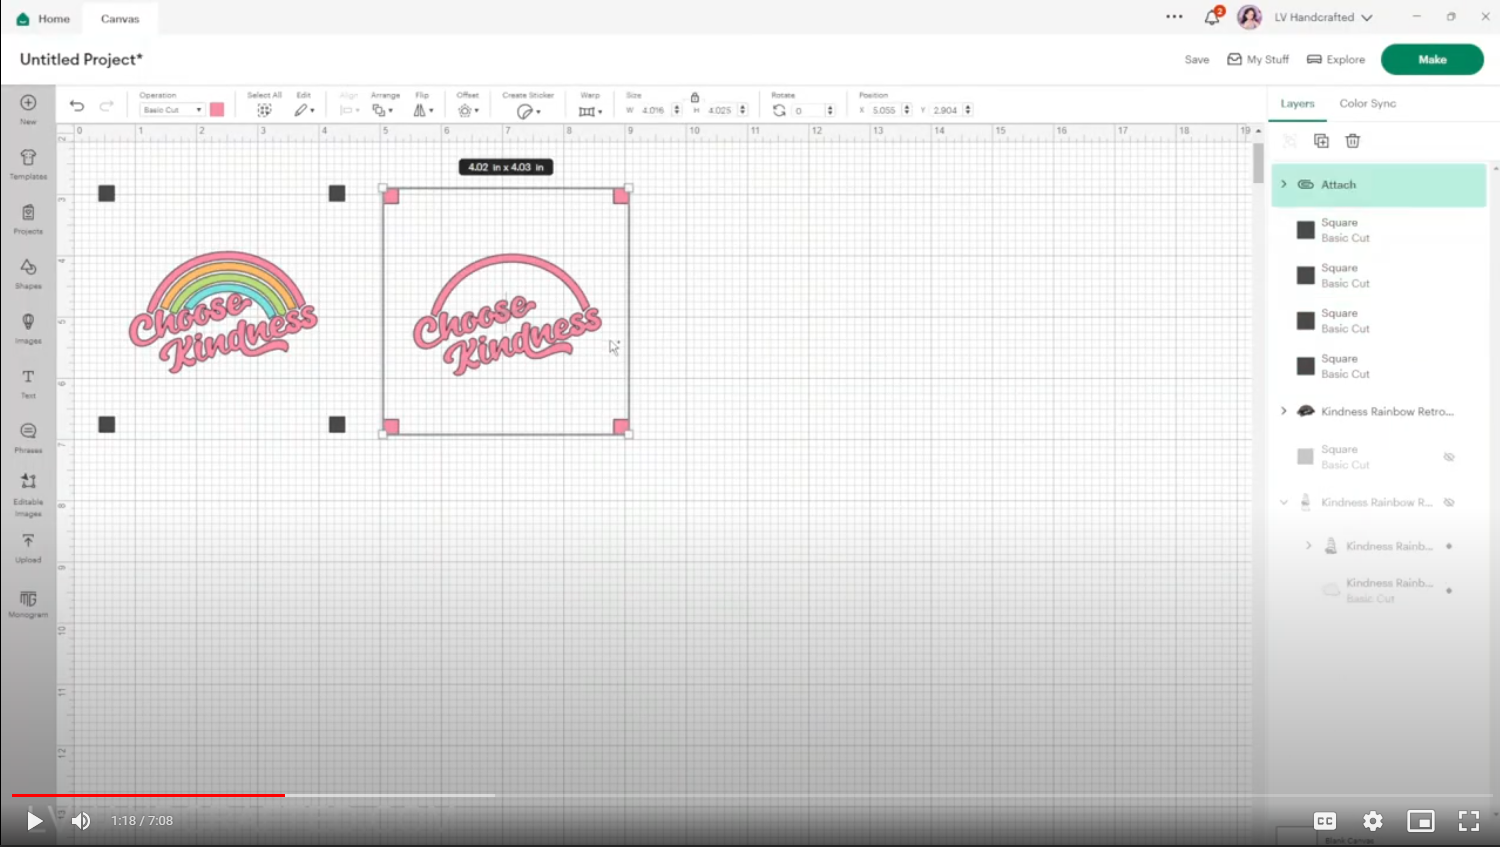Open the Align dropdown
The width and height of the screenshot is (1500, 847).
click(x=349, y=110)
